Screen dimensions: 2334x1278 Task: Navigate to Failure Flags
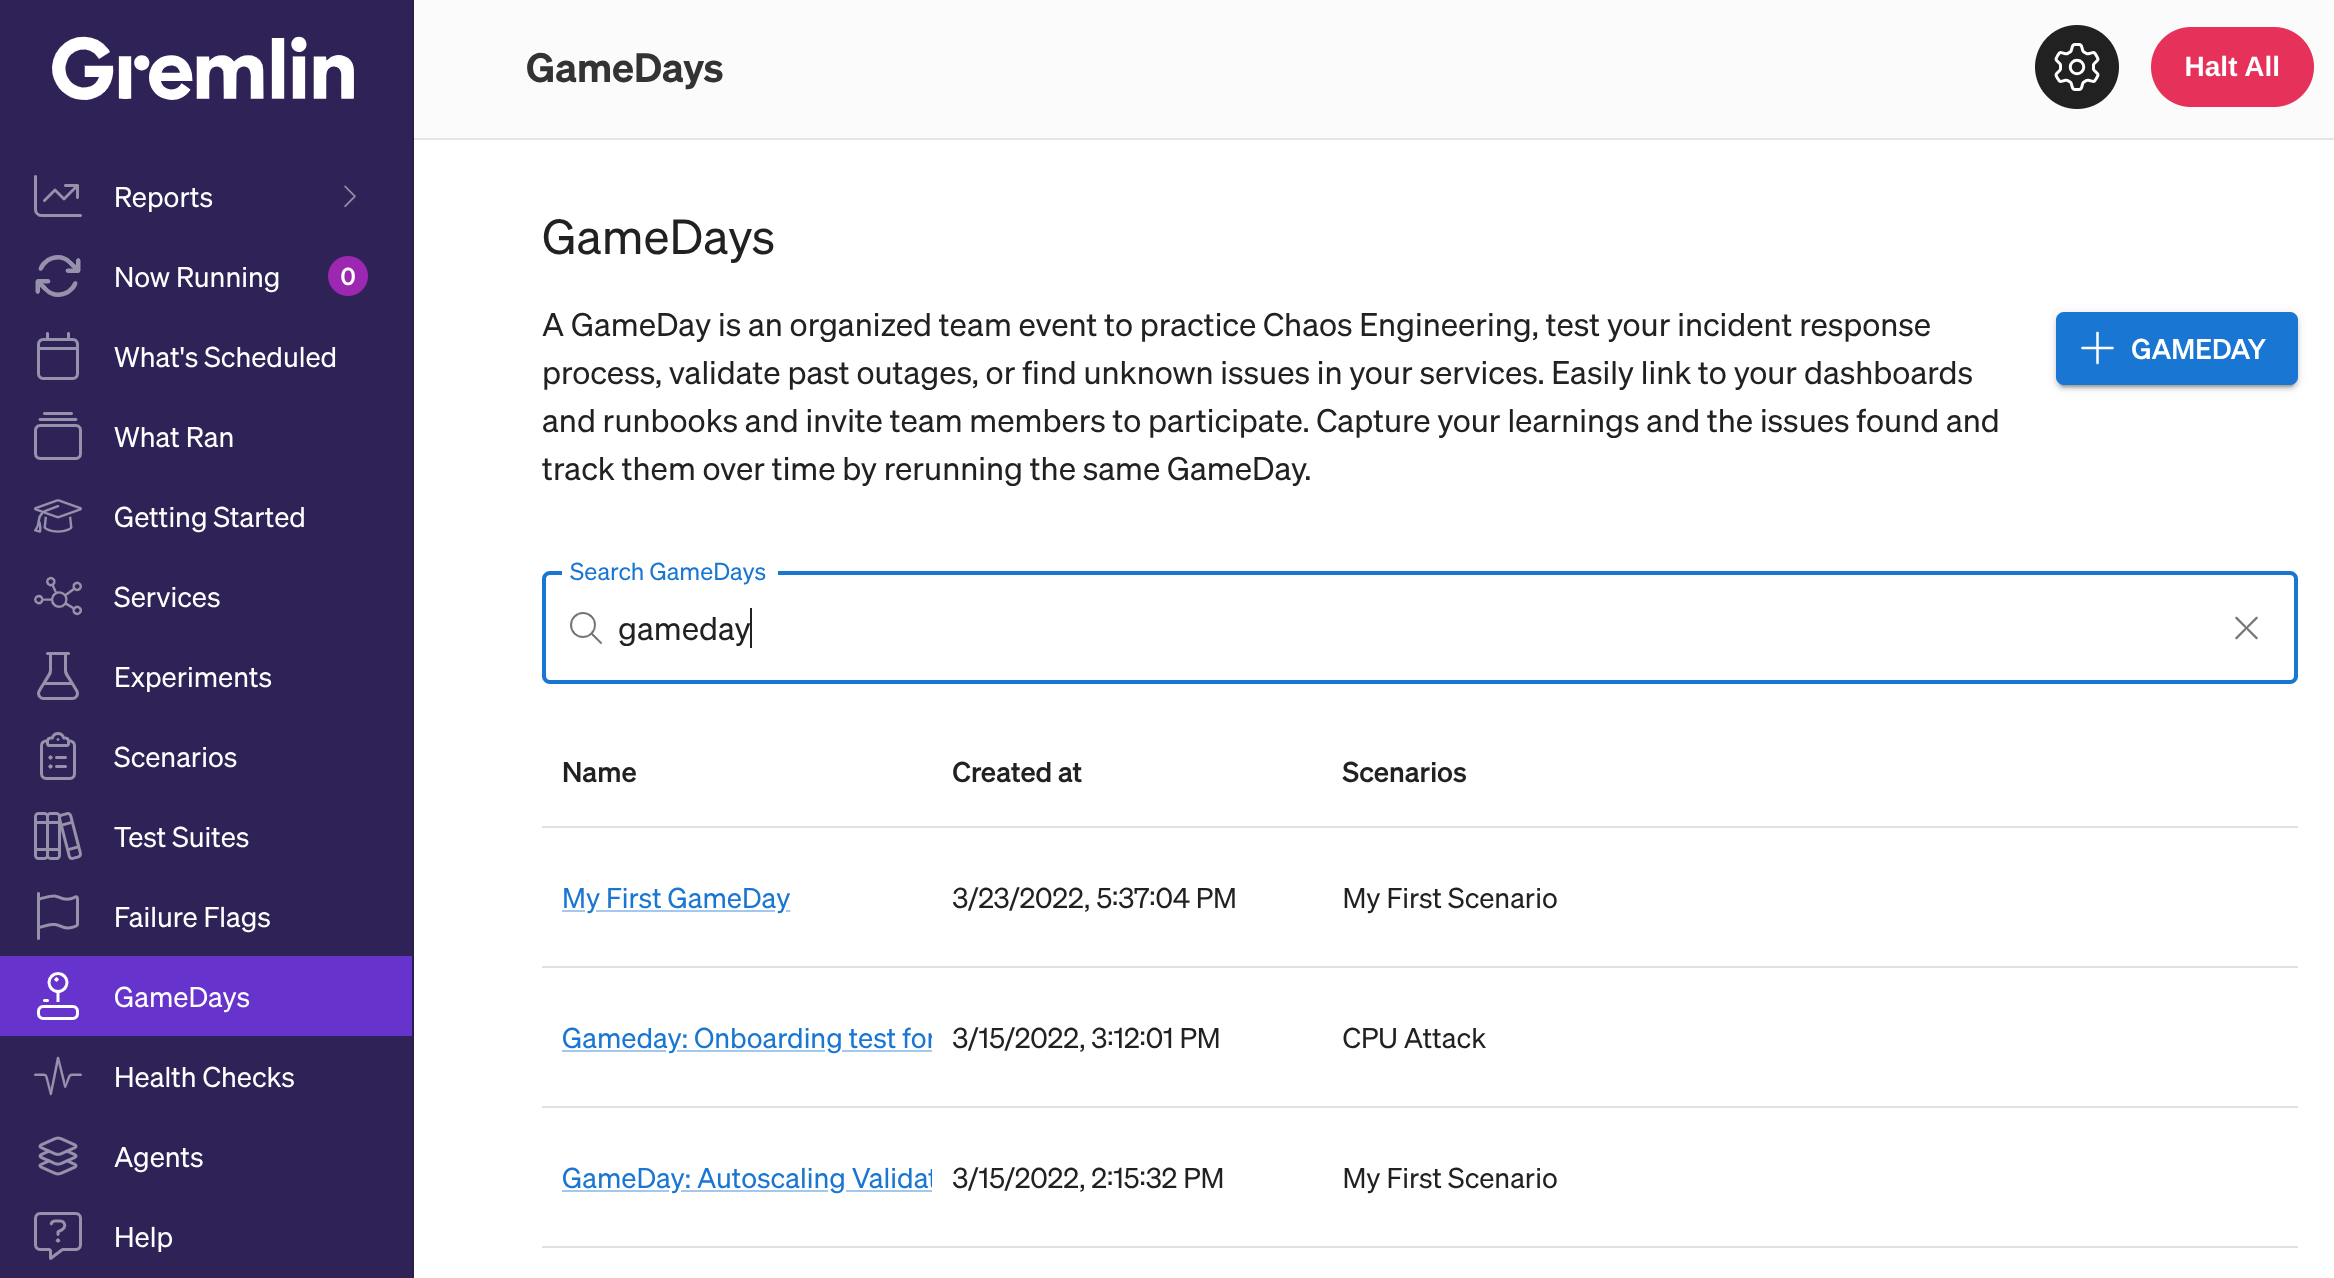206,916
